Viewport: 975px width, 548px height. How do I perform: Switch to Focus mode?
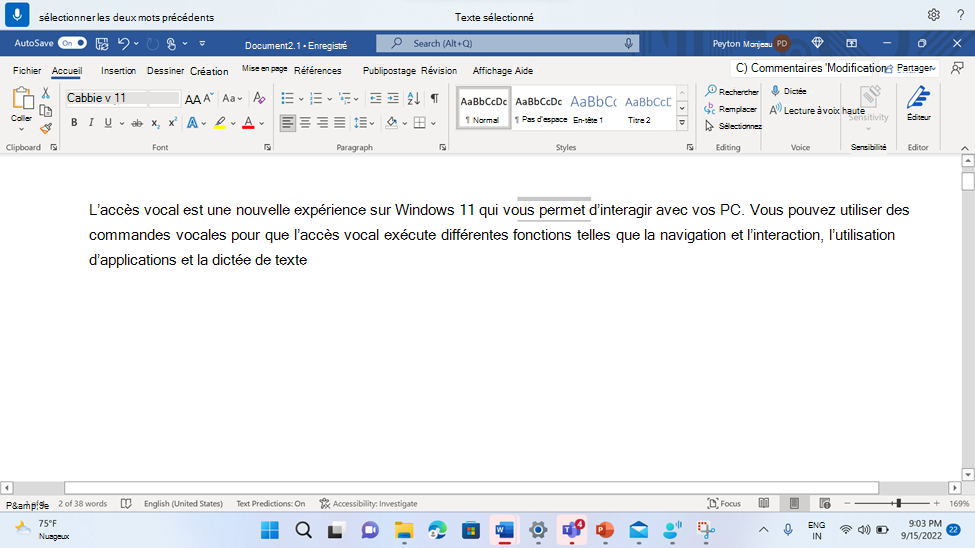tap(724, 503)
